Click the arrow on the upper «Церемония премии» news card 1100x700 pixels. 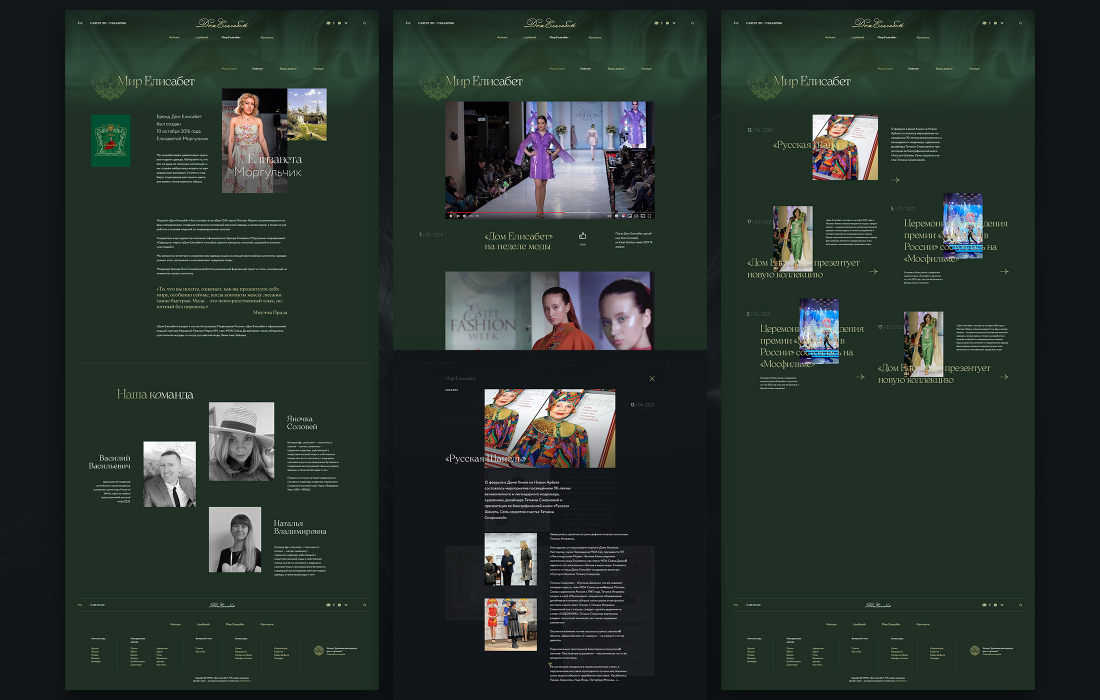[1004, 271]
